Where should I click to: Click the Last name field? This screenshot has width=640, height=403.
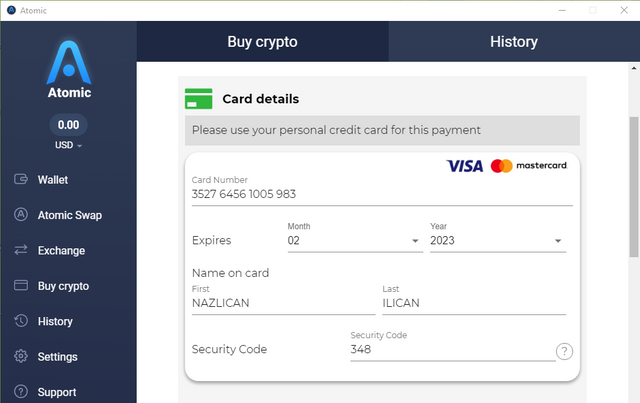(474, 303)
